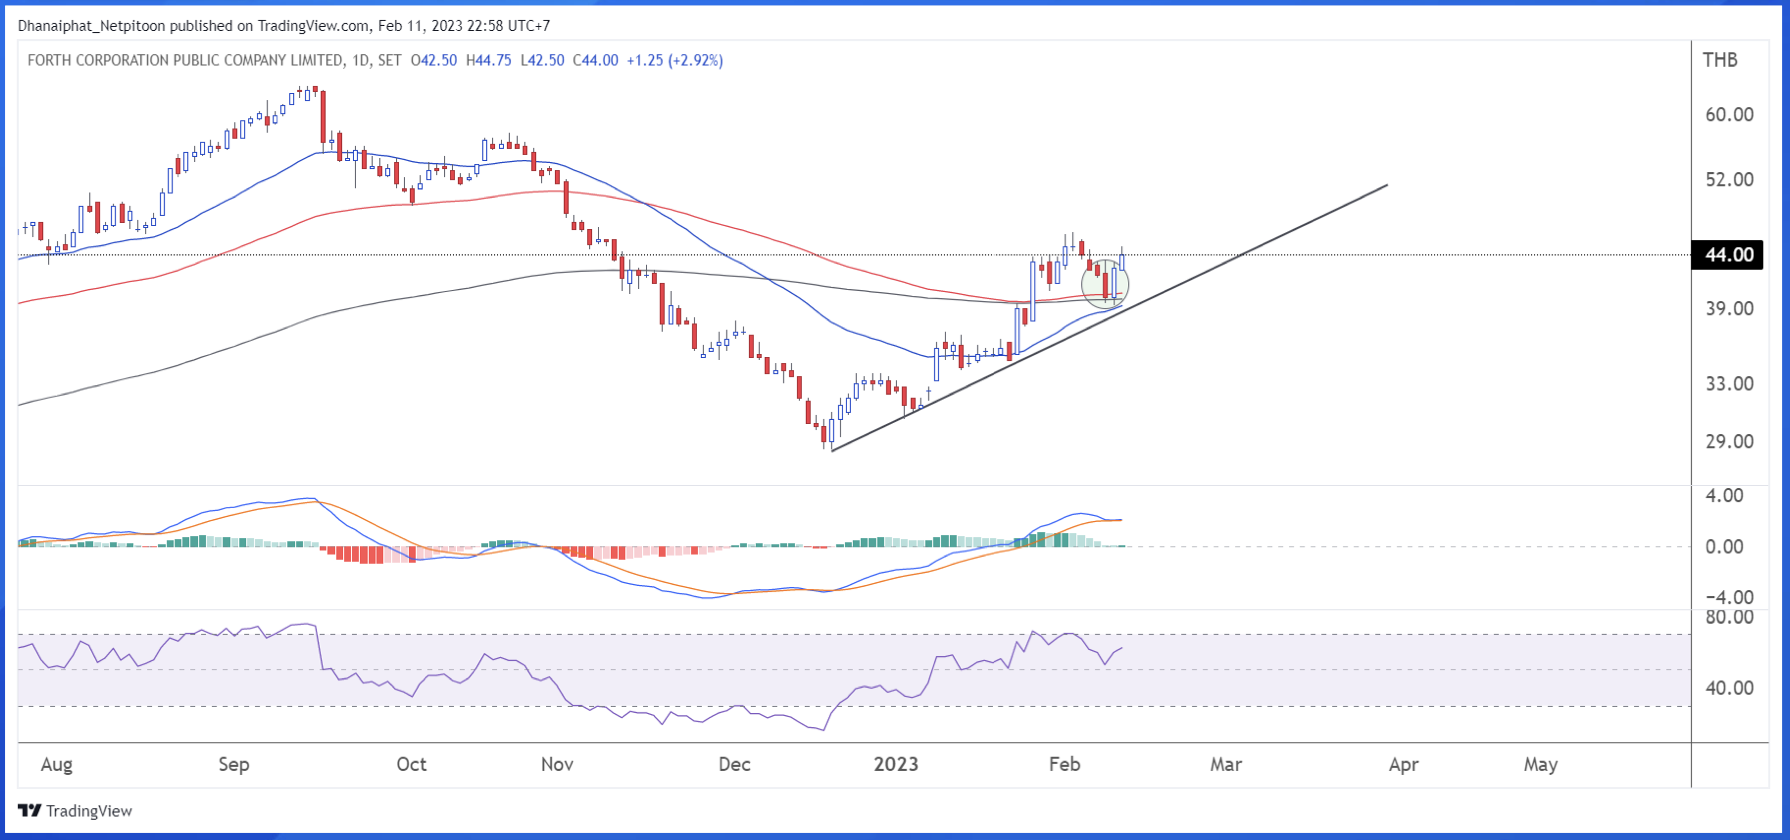Click the Apr label on the time axis
Image resolution: width=1790 pixels, height=840 pixels.
(1404, 765)
